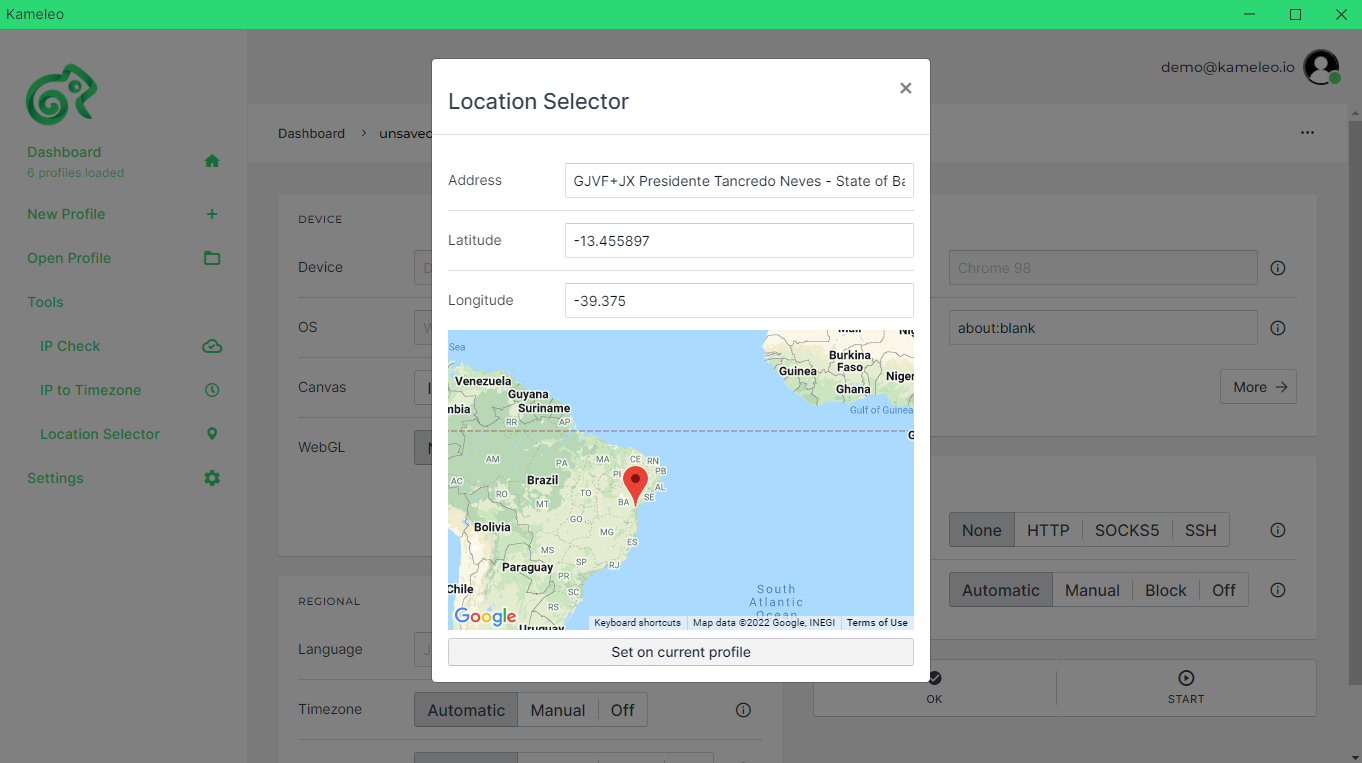
Task: Click the Location Selector pin icon in sidebar
Action: (x=212, y=434)
